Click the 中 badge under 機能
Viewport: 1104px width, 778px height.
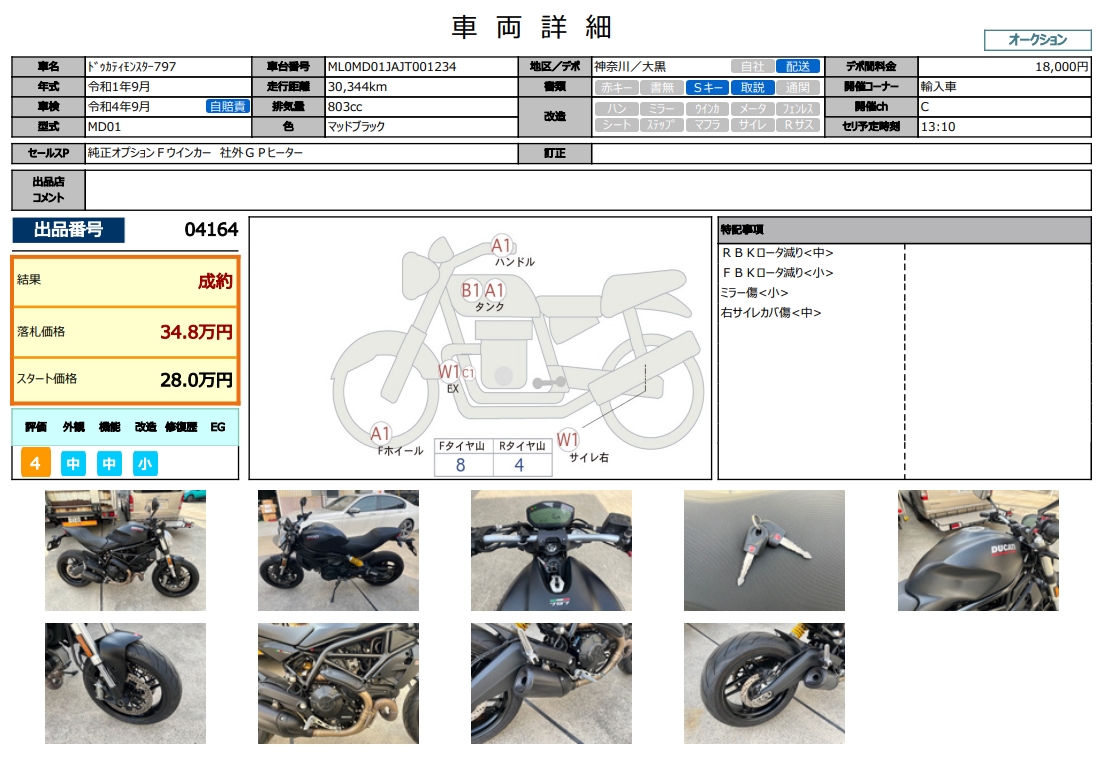[109, 464]
